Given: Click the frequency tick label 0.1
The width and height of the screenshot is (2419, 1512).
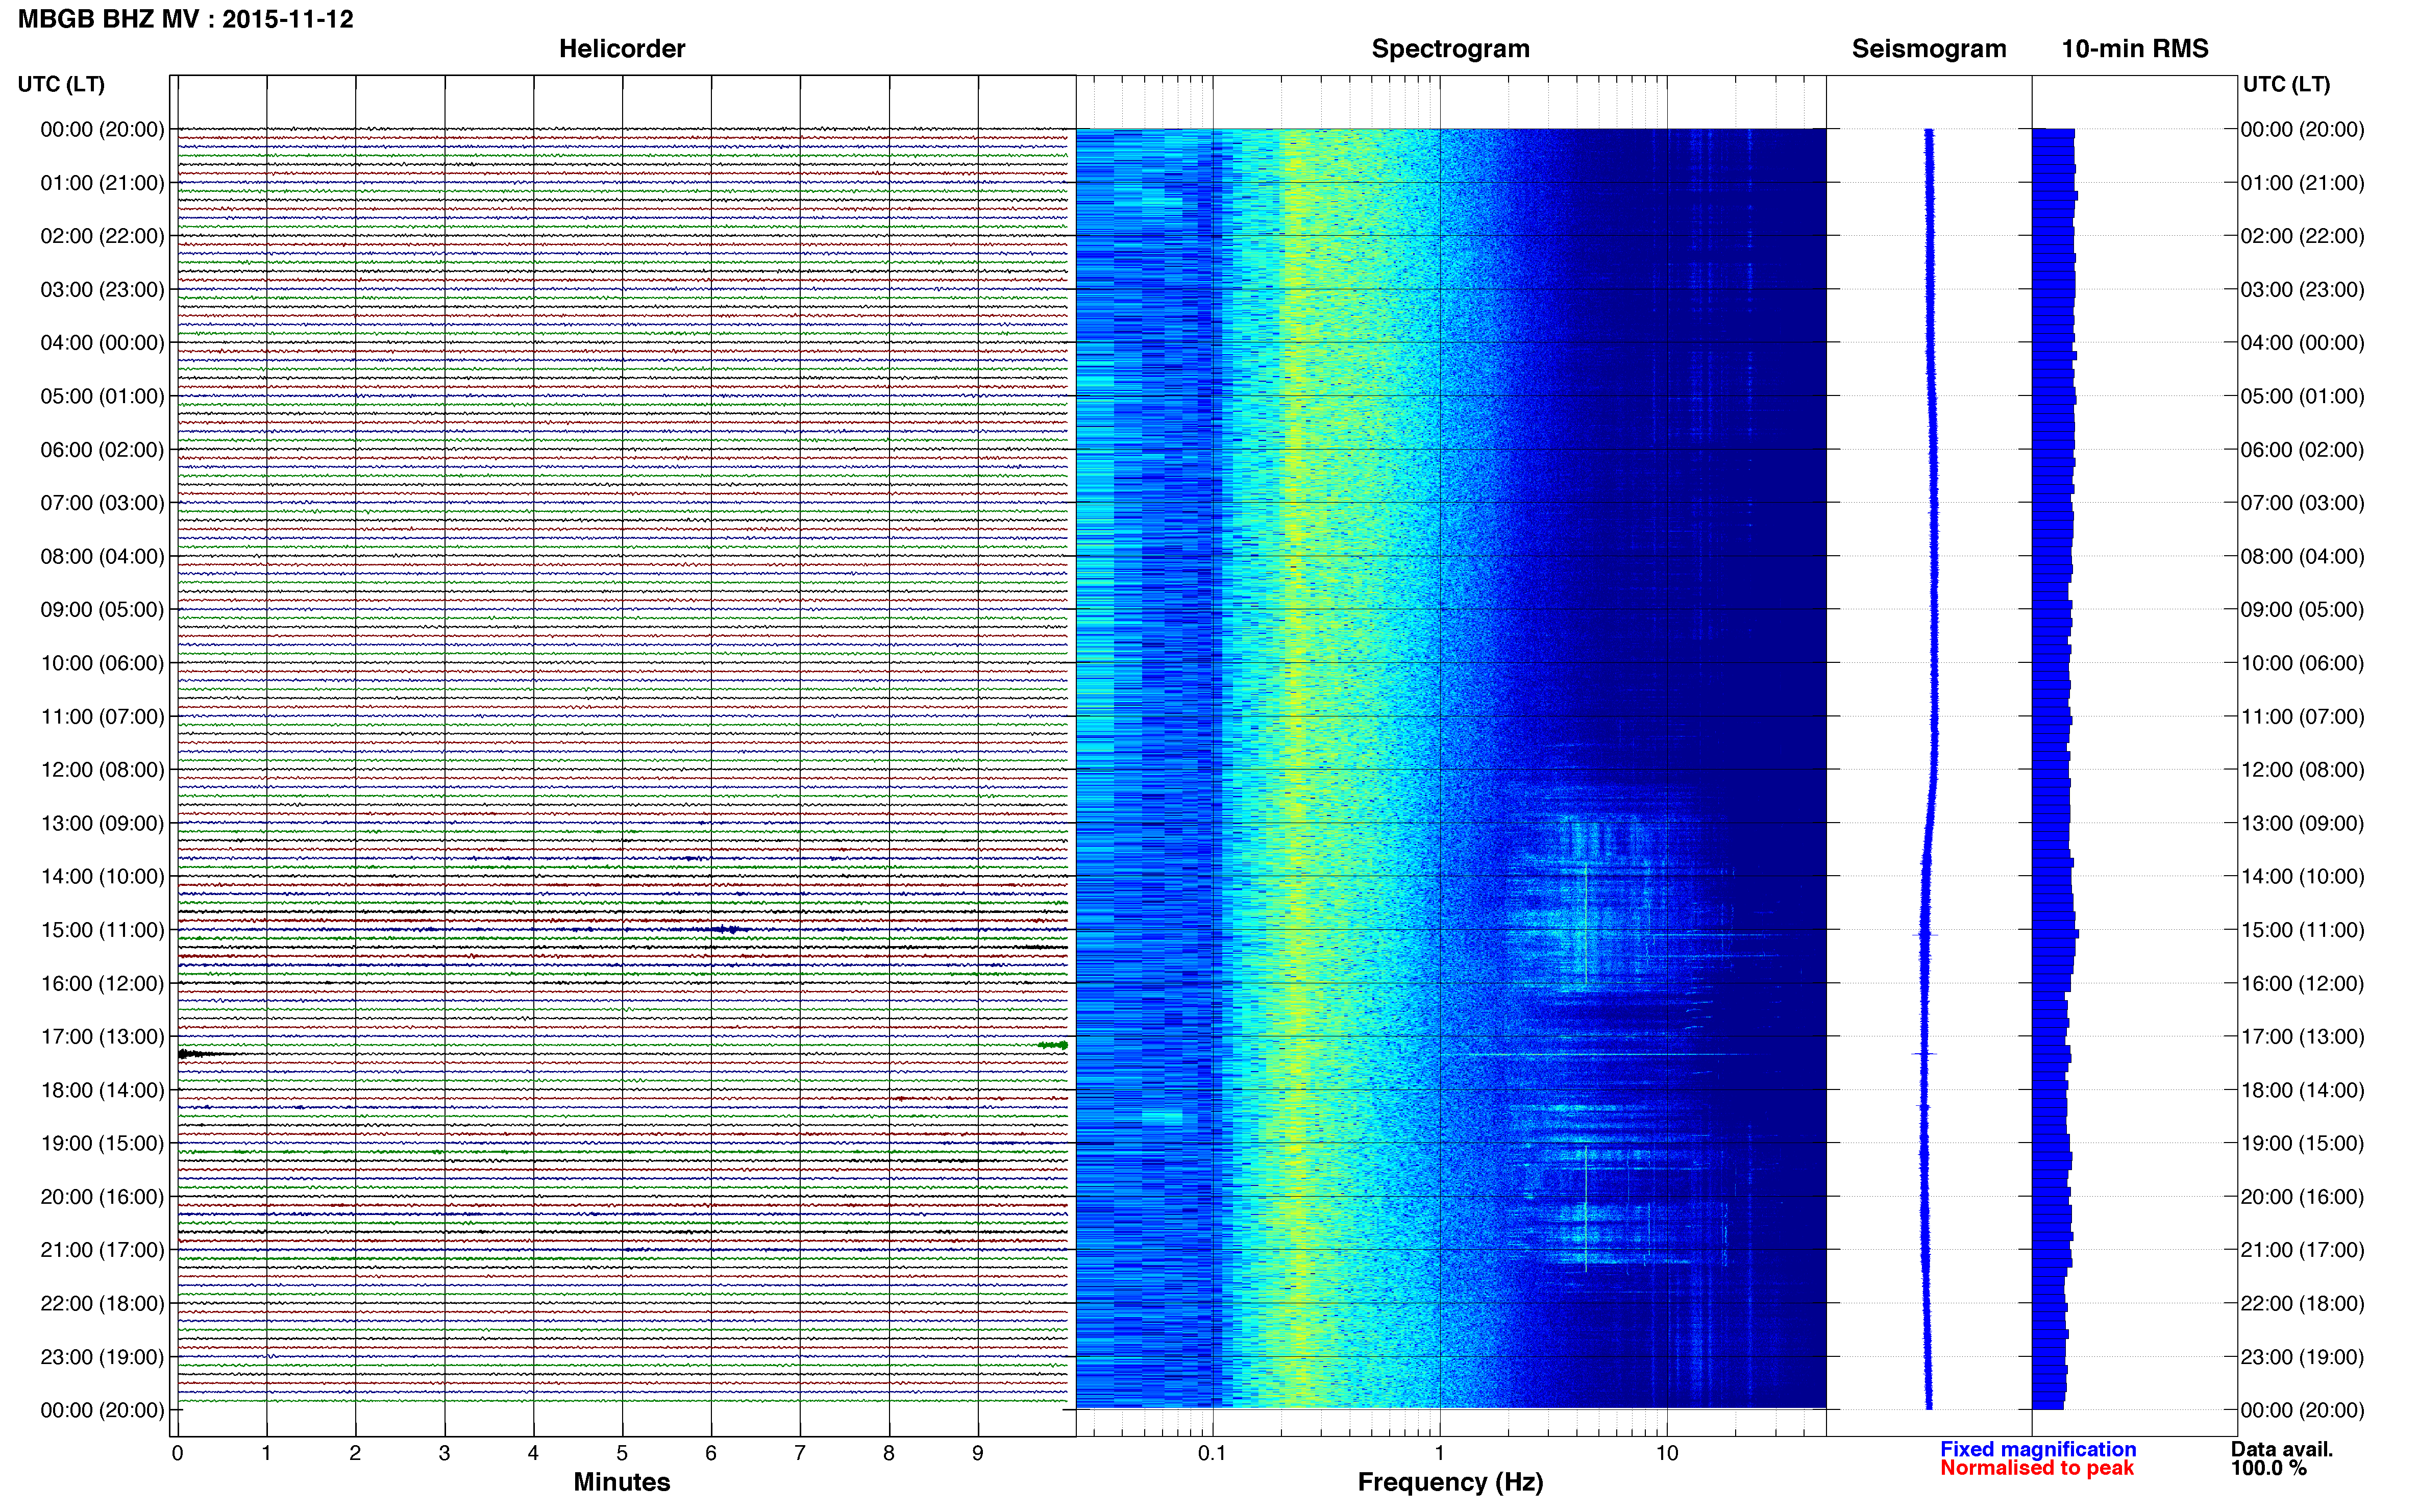Looking at the screenshot, I should pyautogui.click(x=1212, y=1453).
